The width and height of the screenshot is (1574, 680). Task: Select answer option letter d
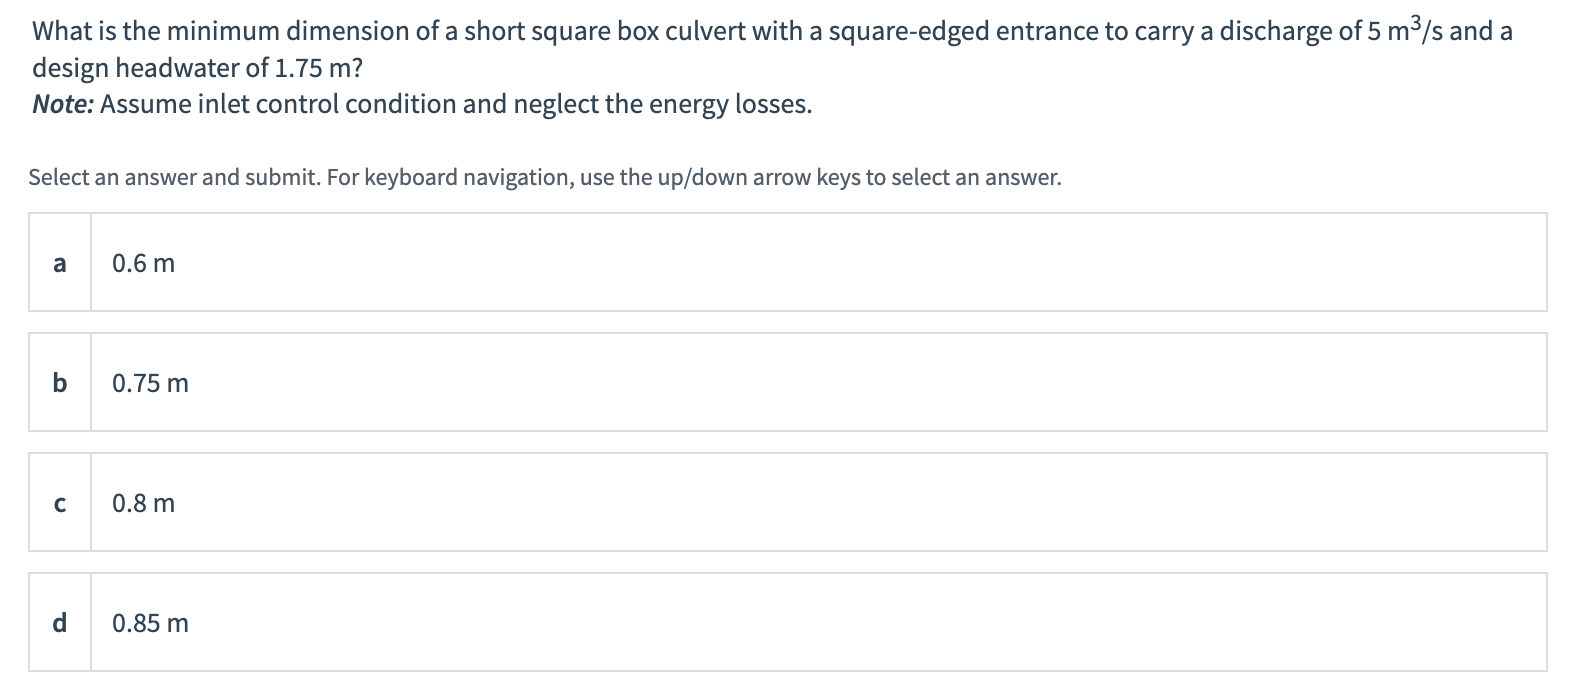pyautogui.click(x=60, y=623)
